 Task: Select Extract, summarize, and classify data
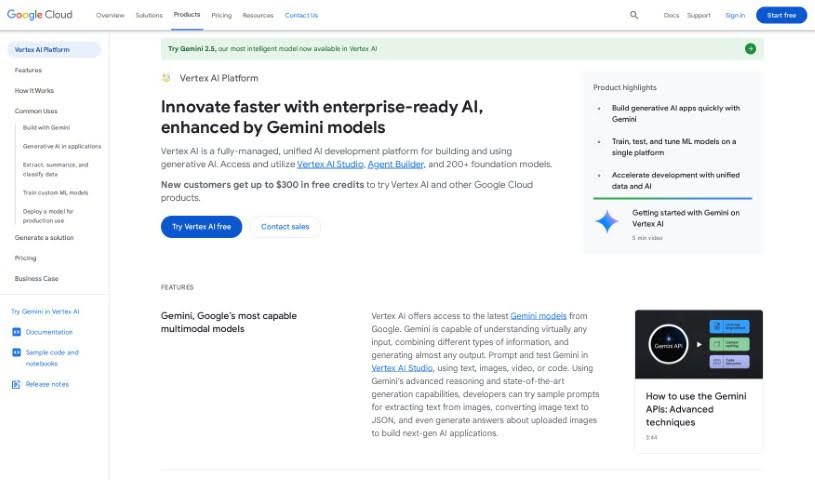coord(56,170)
